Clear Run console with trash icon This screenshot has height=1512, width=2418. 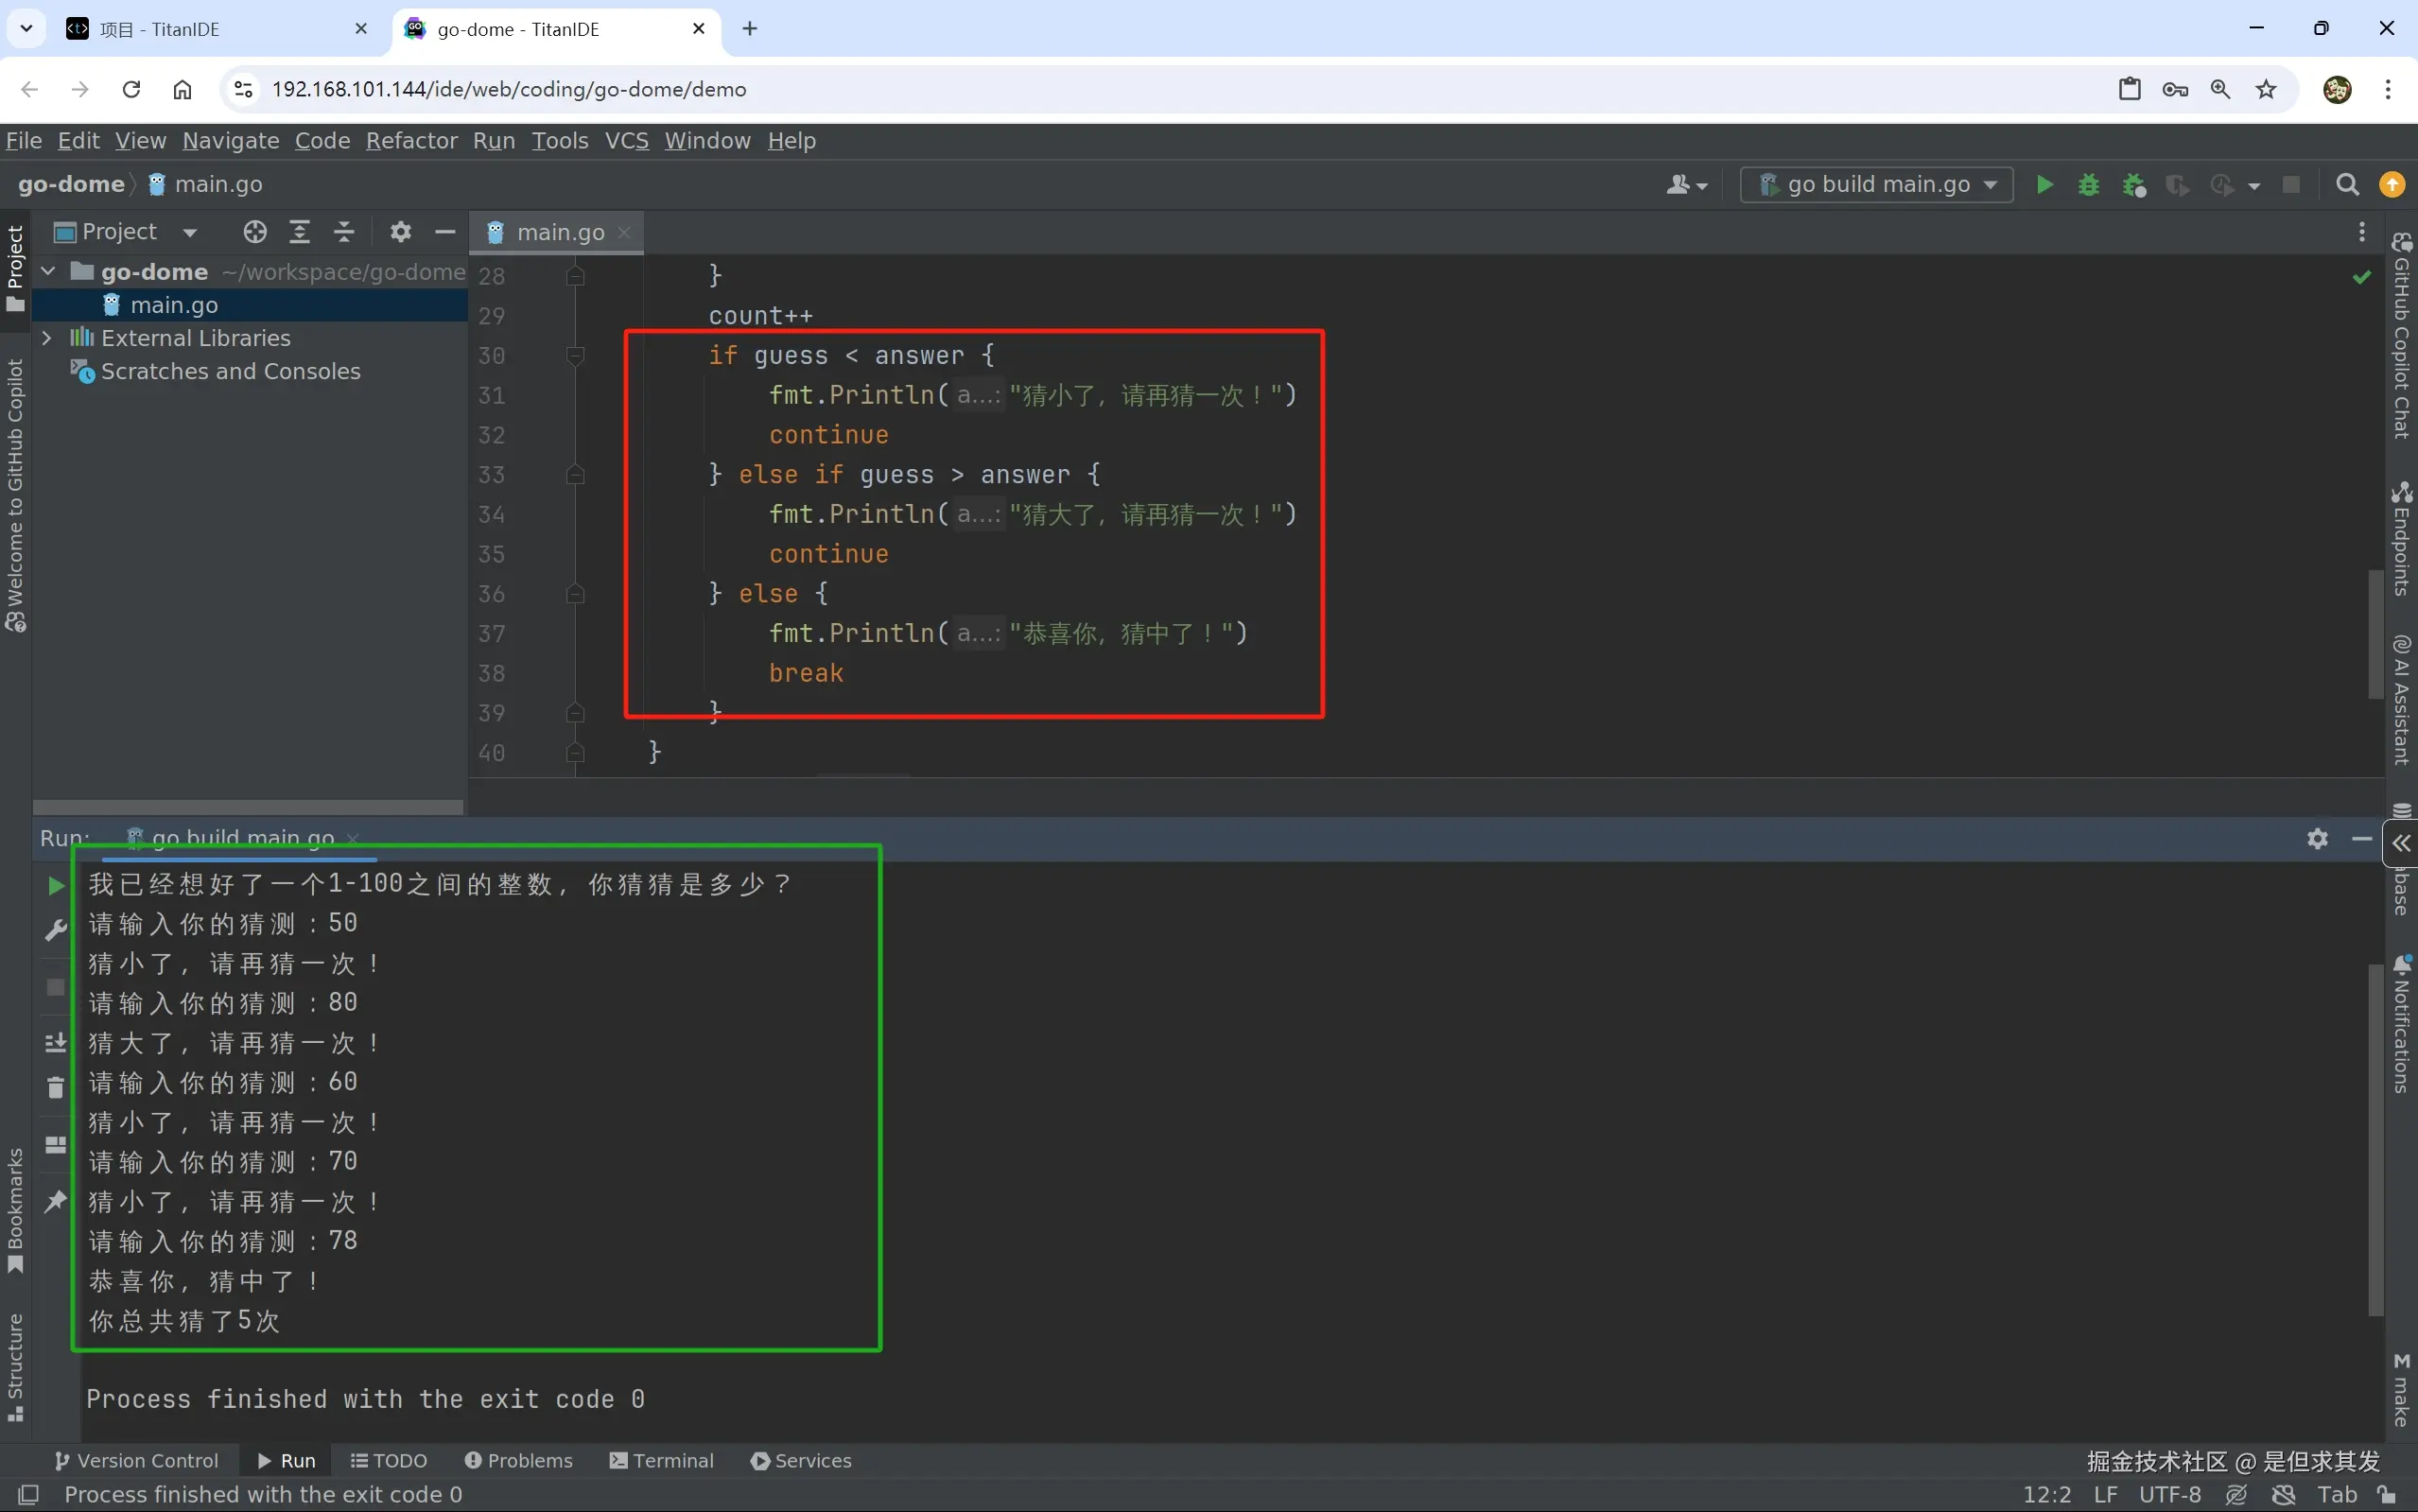click(56, 1087)
